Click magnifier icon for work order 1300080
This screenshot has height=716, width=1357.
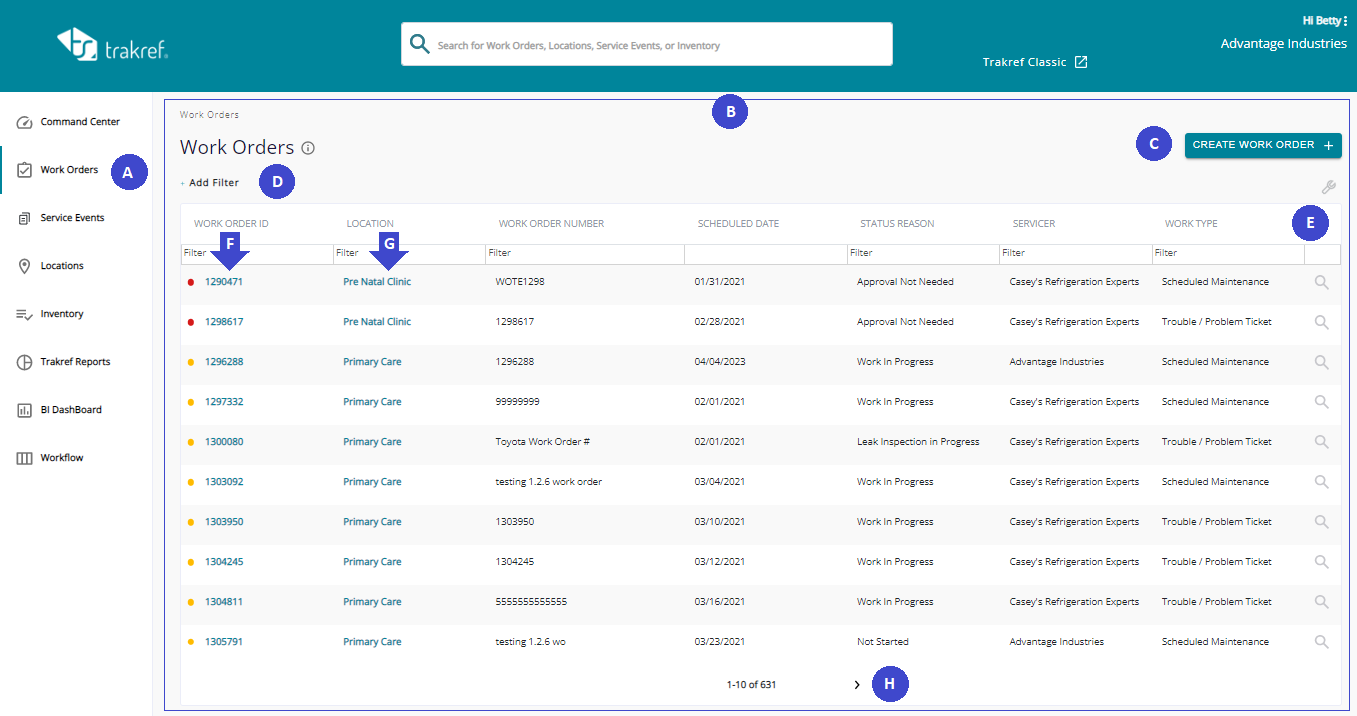pos(1322,442)
